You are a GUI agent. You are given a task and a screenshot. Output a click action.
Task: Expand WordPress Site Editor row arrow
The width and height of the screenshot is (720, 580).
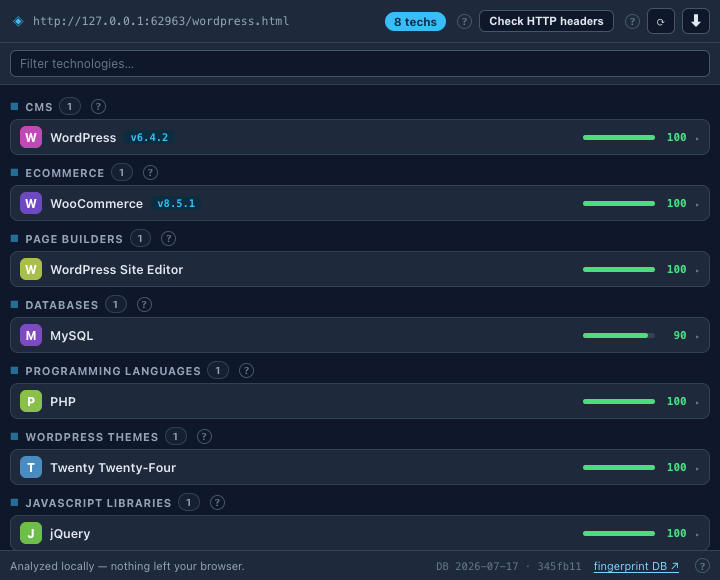[697, 270]
